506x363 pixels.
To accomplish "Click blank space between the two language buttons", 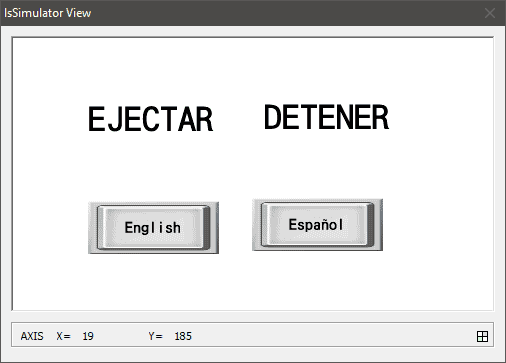I will click(235, 227).
